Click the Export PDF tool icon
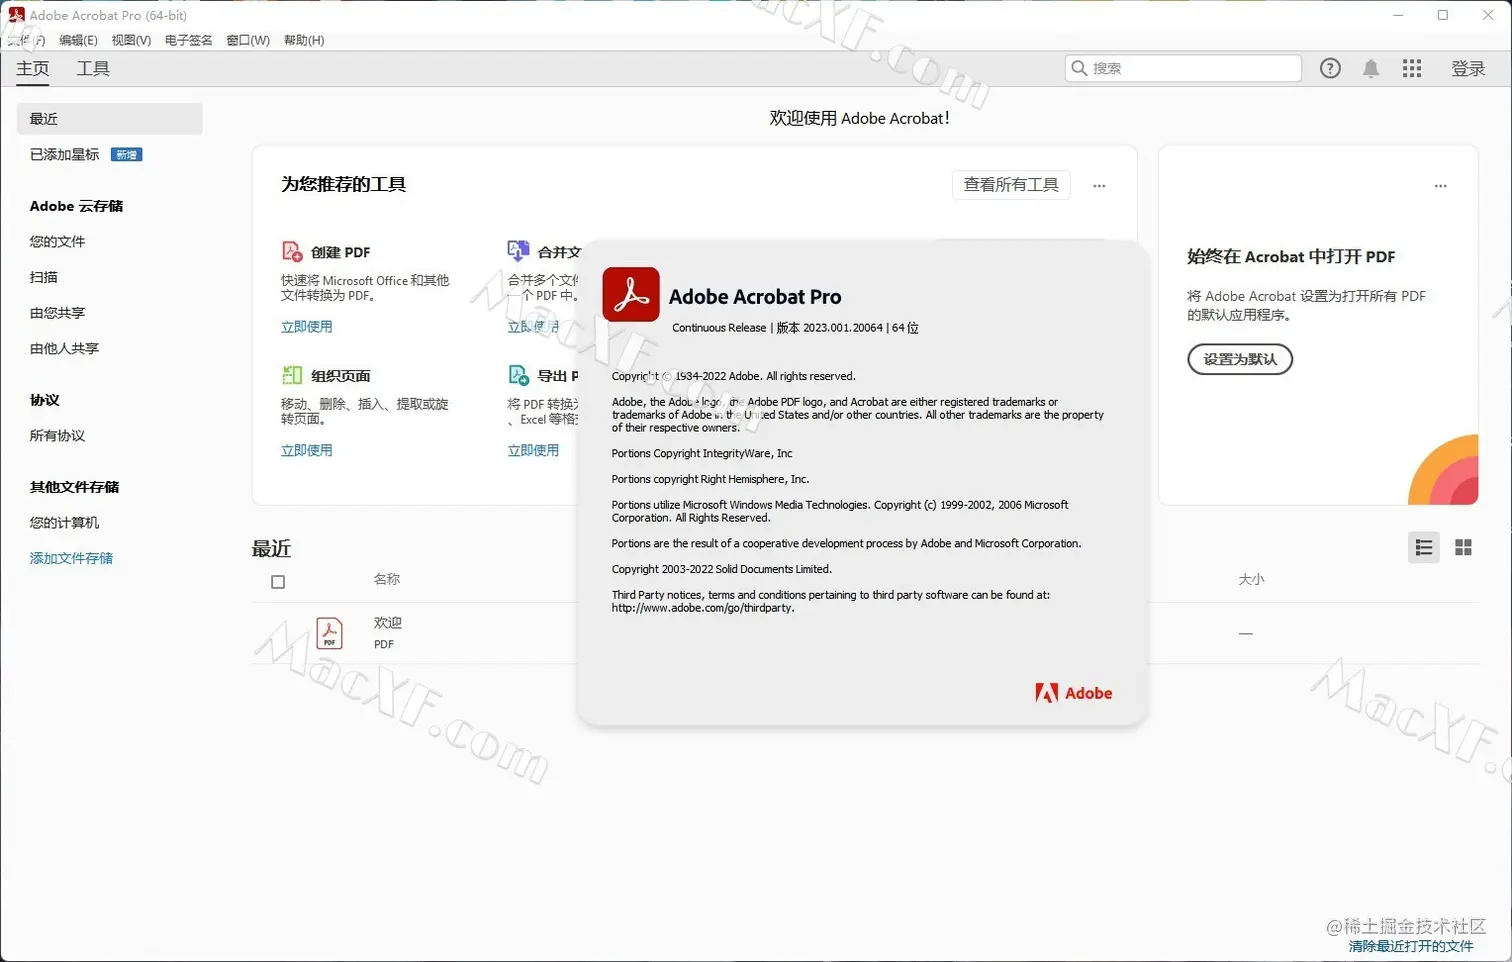 pos(518,375)
